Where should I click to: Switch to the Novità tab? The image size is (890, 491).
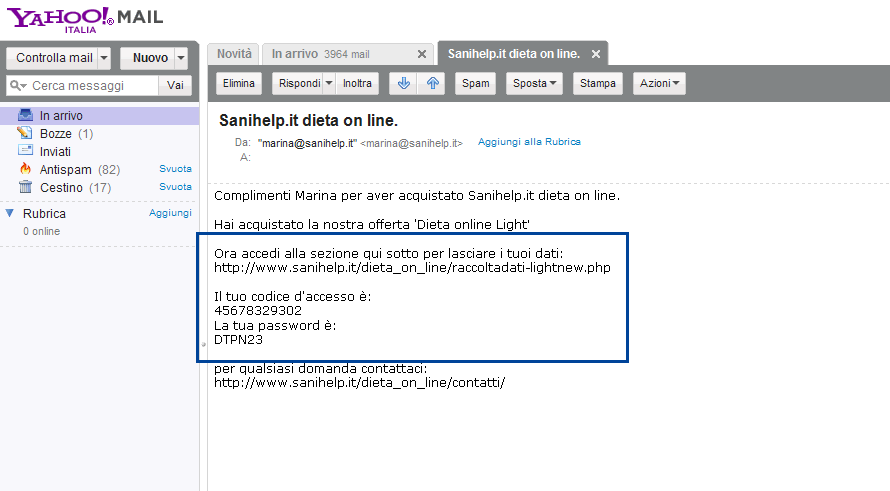pos(234,54)
